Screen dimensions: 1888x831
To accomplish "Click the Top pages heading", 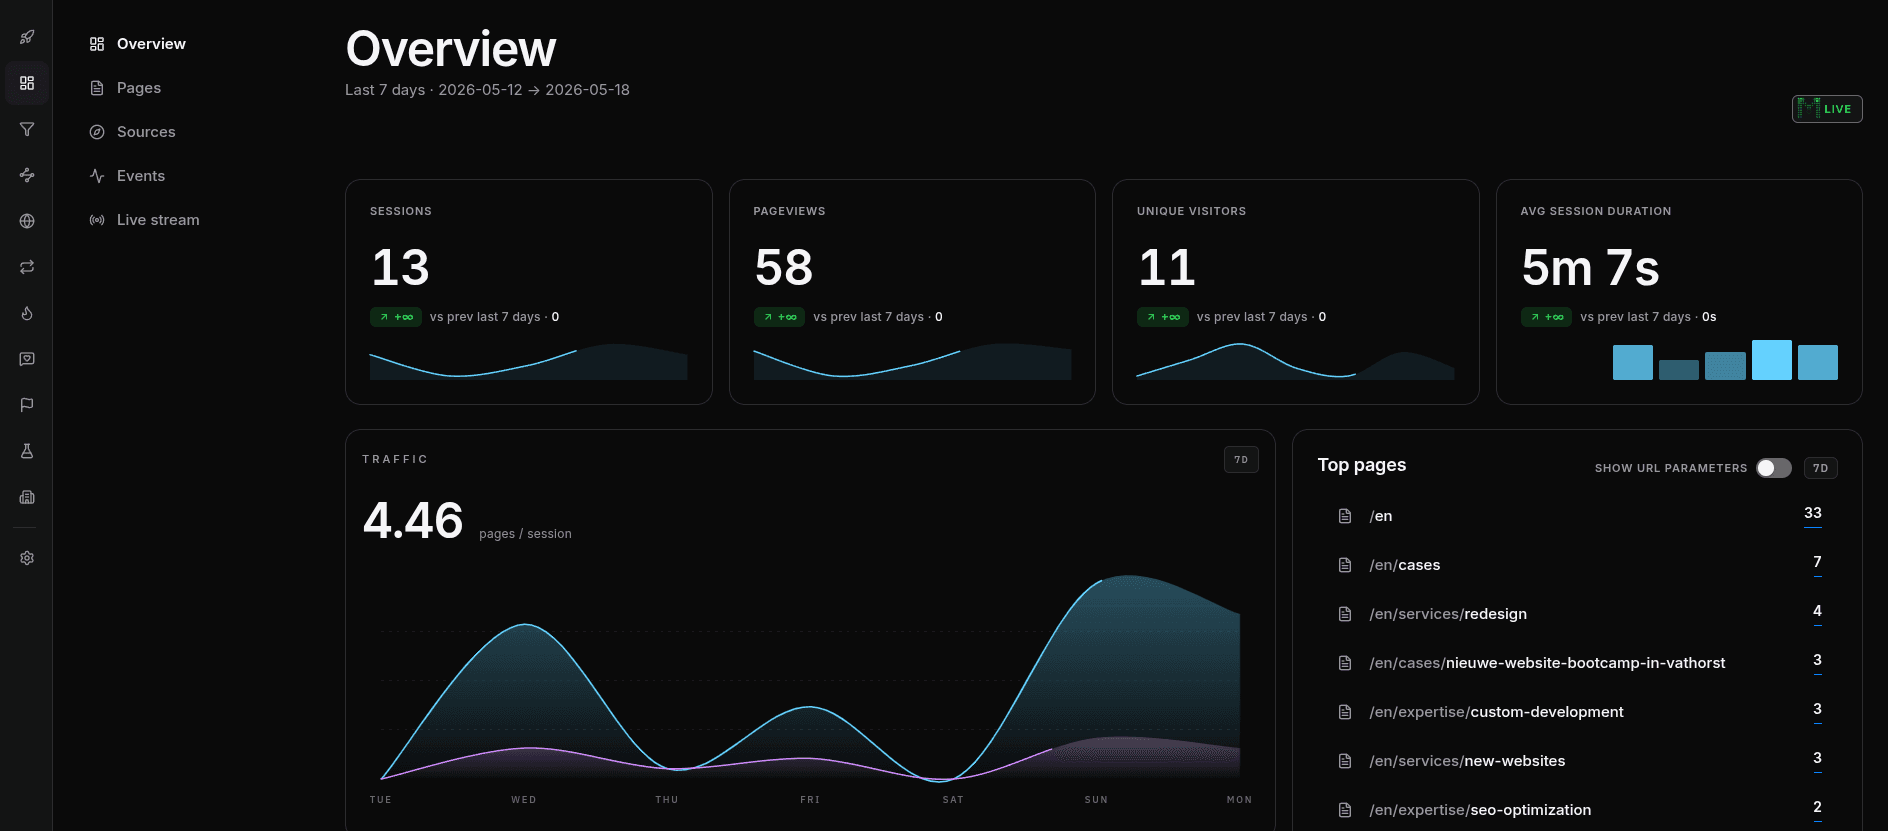I will coord(1362,465).
